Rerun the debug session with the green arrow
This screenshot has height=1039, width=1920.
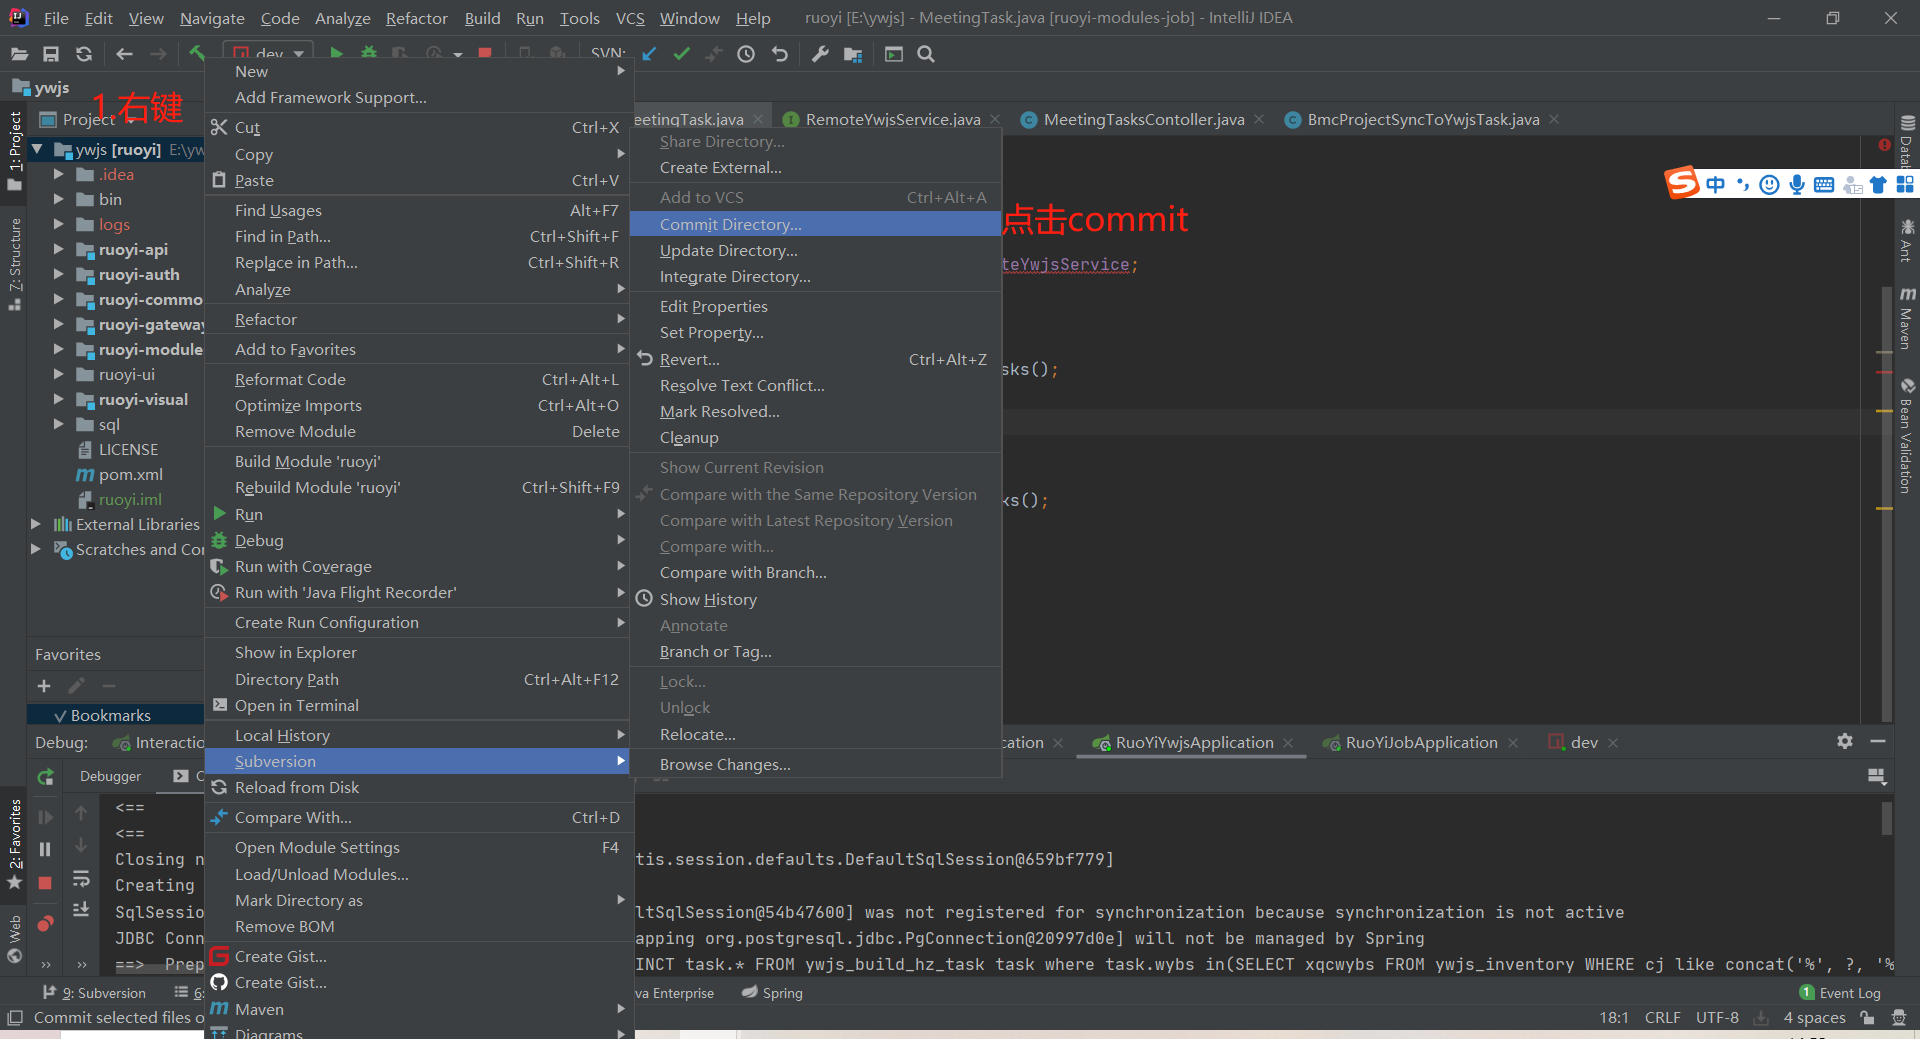click(45, 777)
